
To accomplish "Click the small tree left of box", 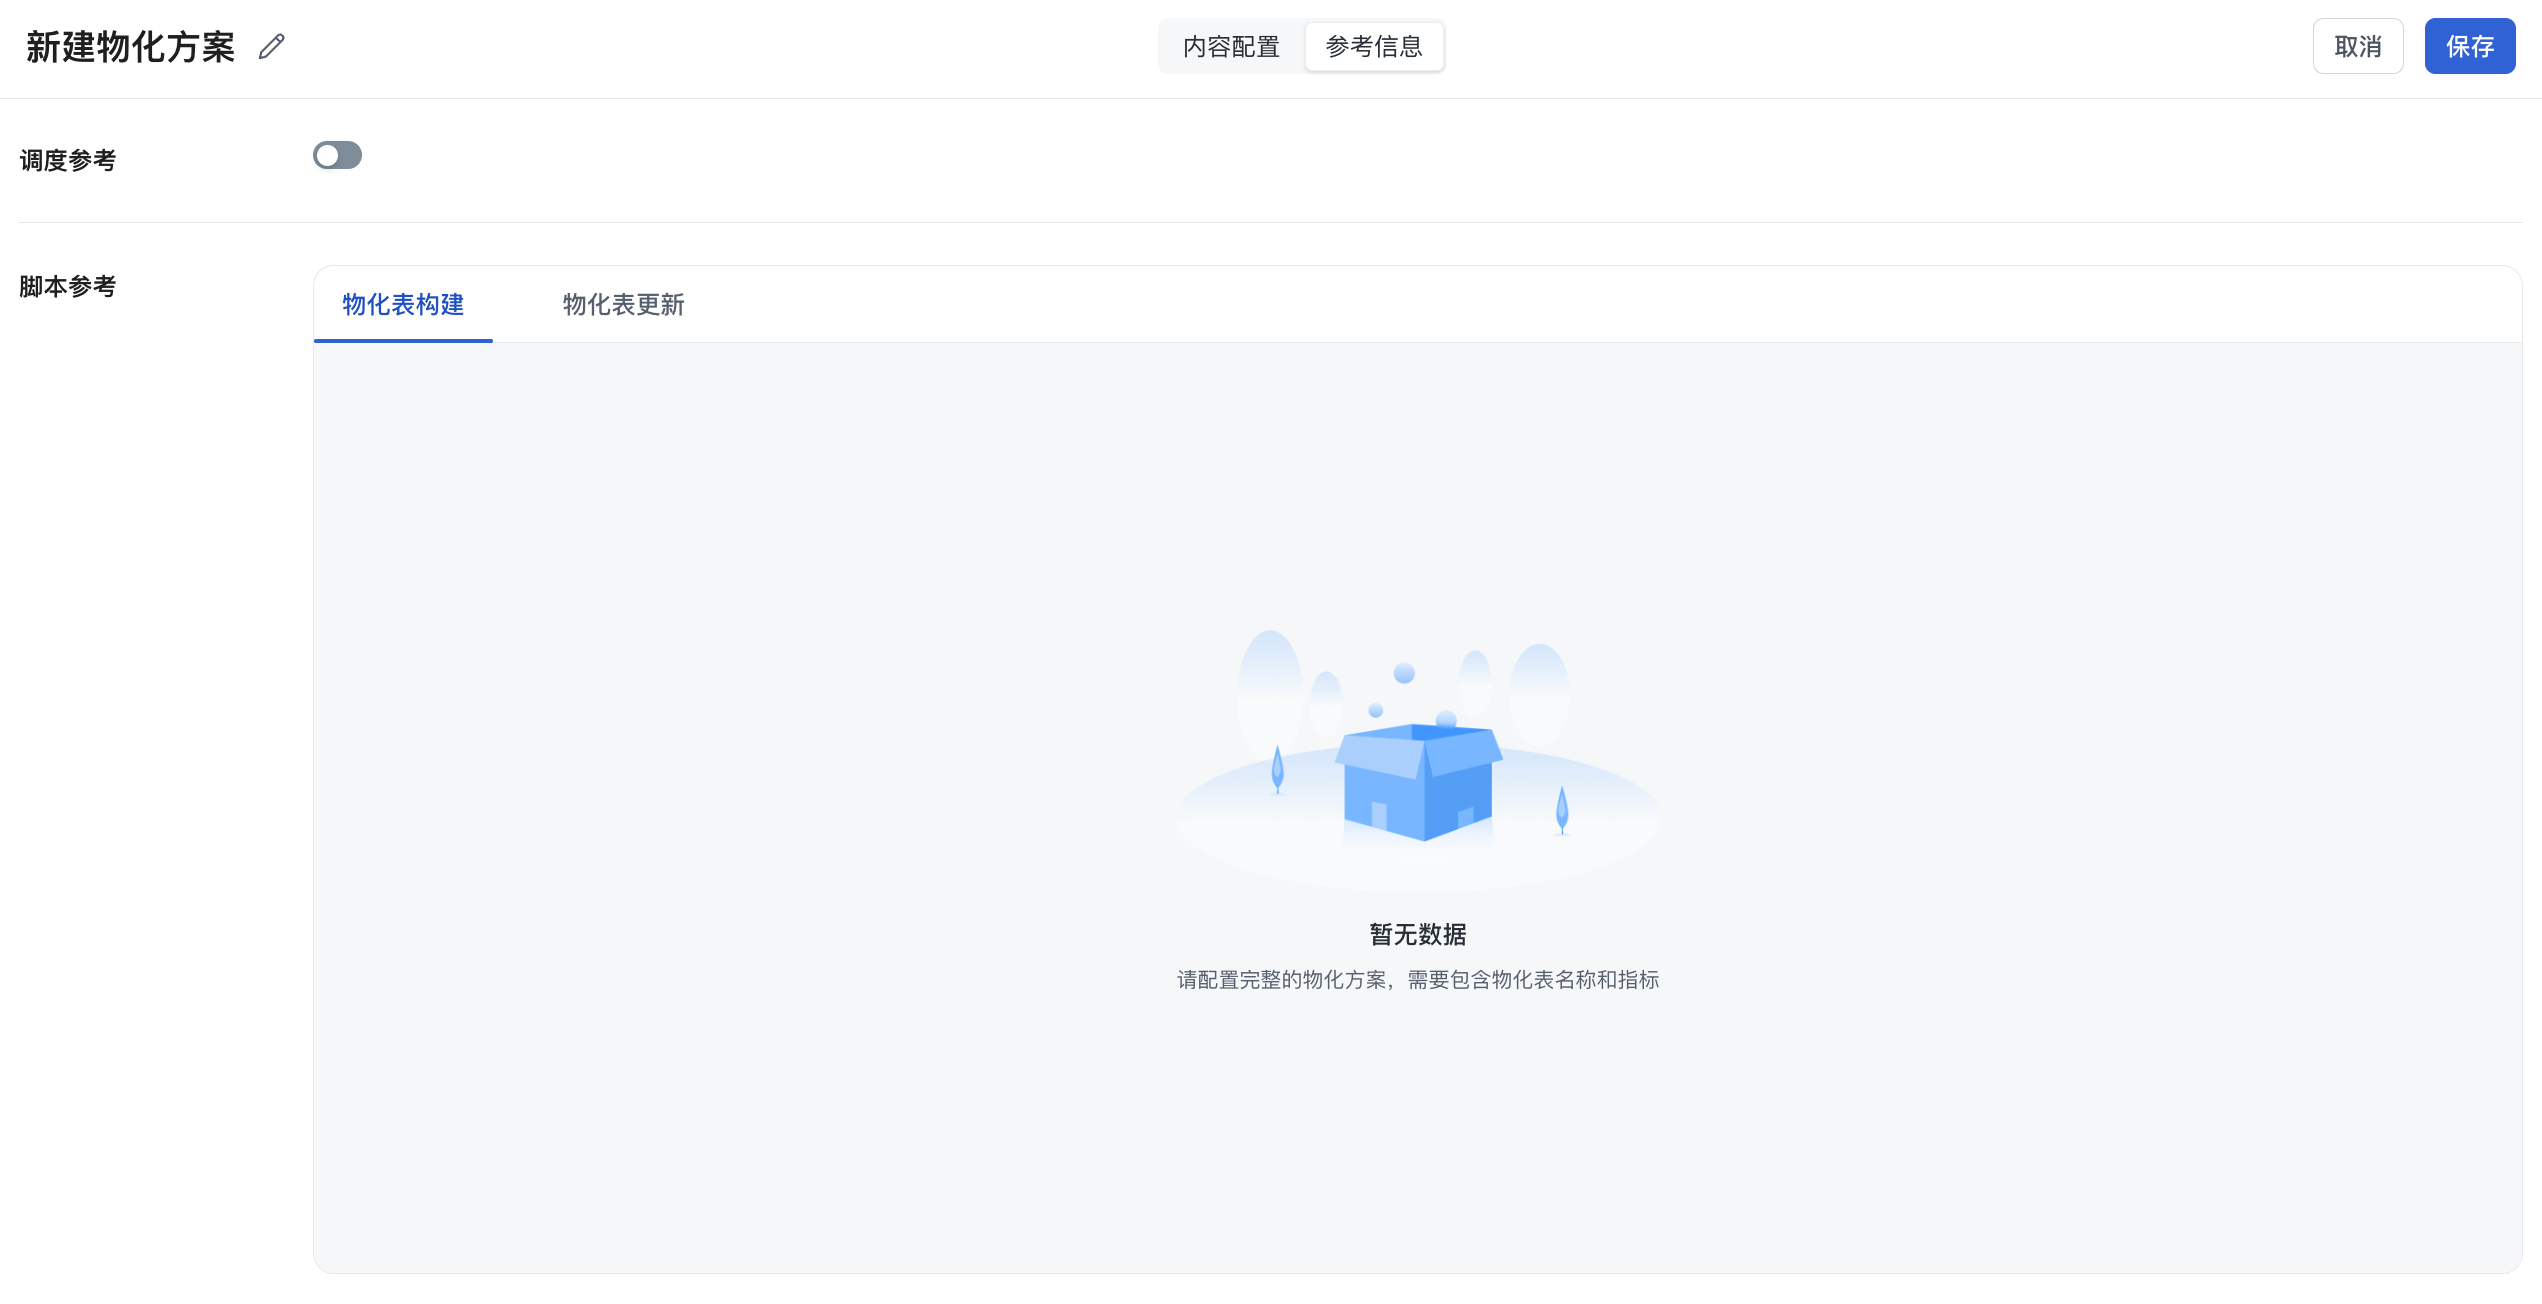I will click(1277, 770).
